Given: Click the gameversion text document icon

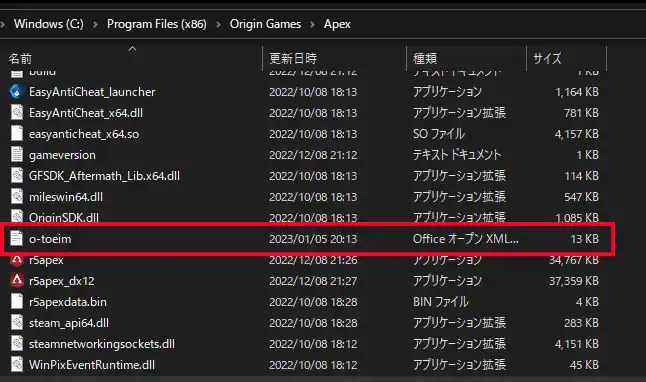Looking at the screenshot, I should pyautogui.click(x=16, y=155).
